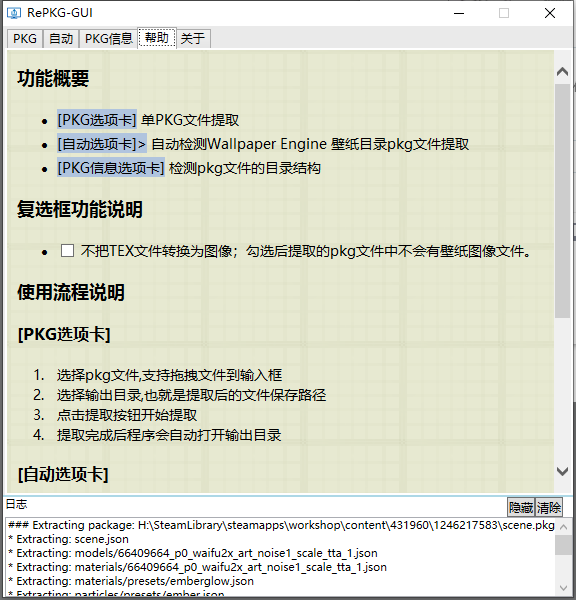Switch to the PKG tab
This screenshot has height=600, width=576.
click(x=25, y=39)
